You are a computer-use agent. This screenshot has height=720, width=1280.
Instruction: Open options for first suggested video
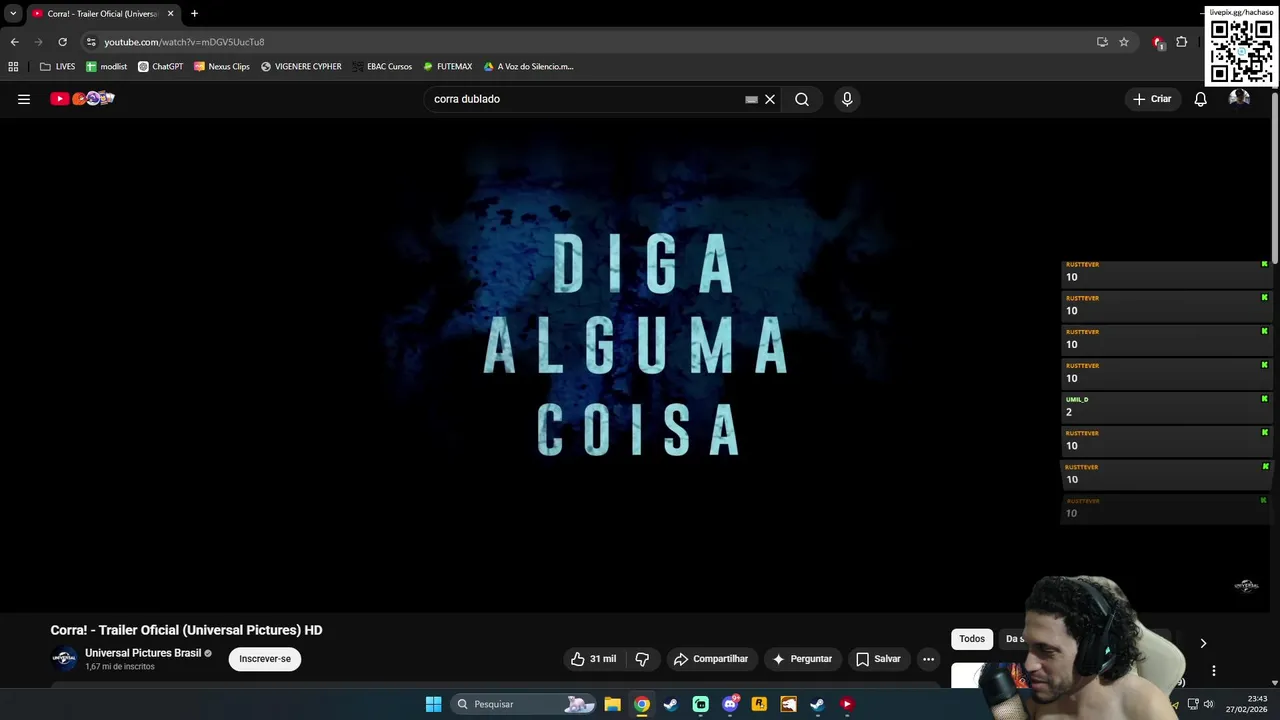click(1213, 671)
